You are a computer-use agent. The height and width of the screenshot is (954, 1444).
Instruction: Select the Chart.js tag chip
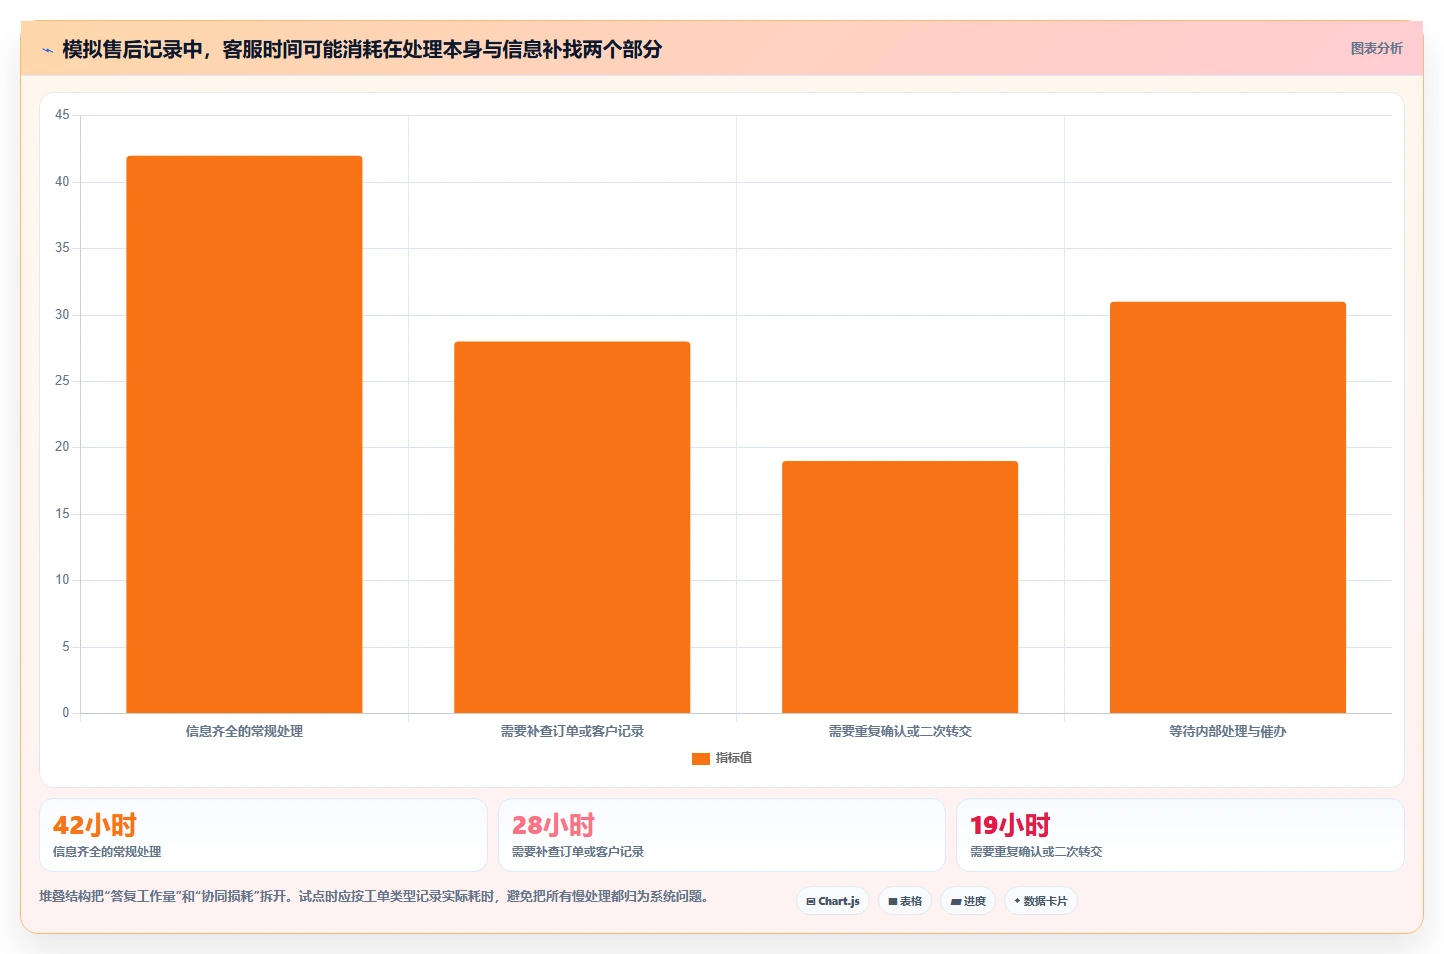[x=833, y=901]
